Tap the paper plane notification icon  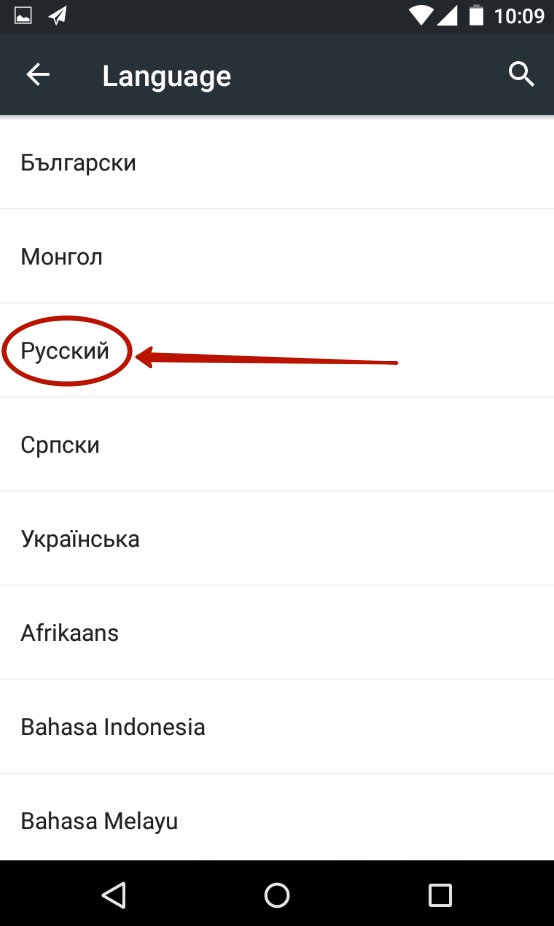tap(57, 16)
